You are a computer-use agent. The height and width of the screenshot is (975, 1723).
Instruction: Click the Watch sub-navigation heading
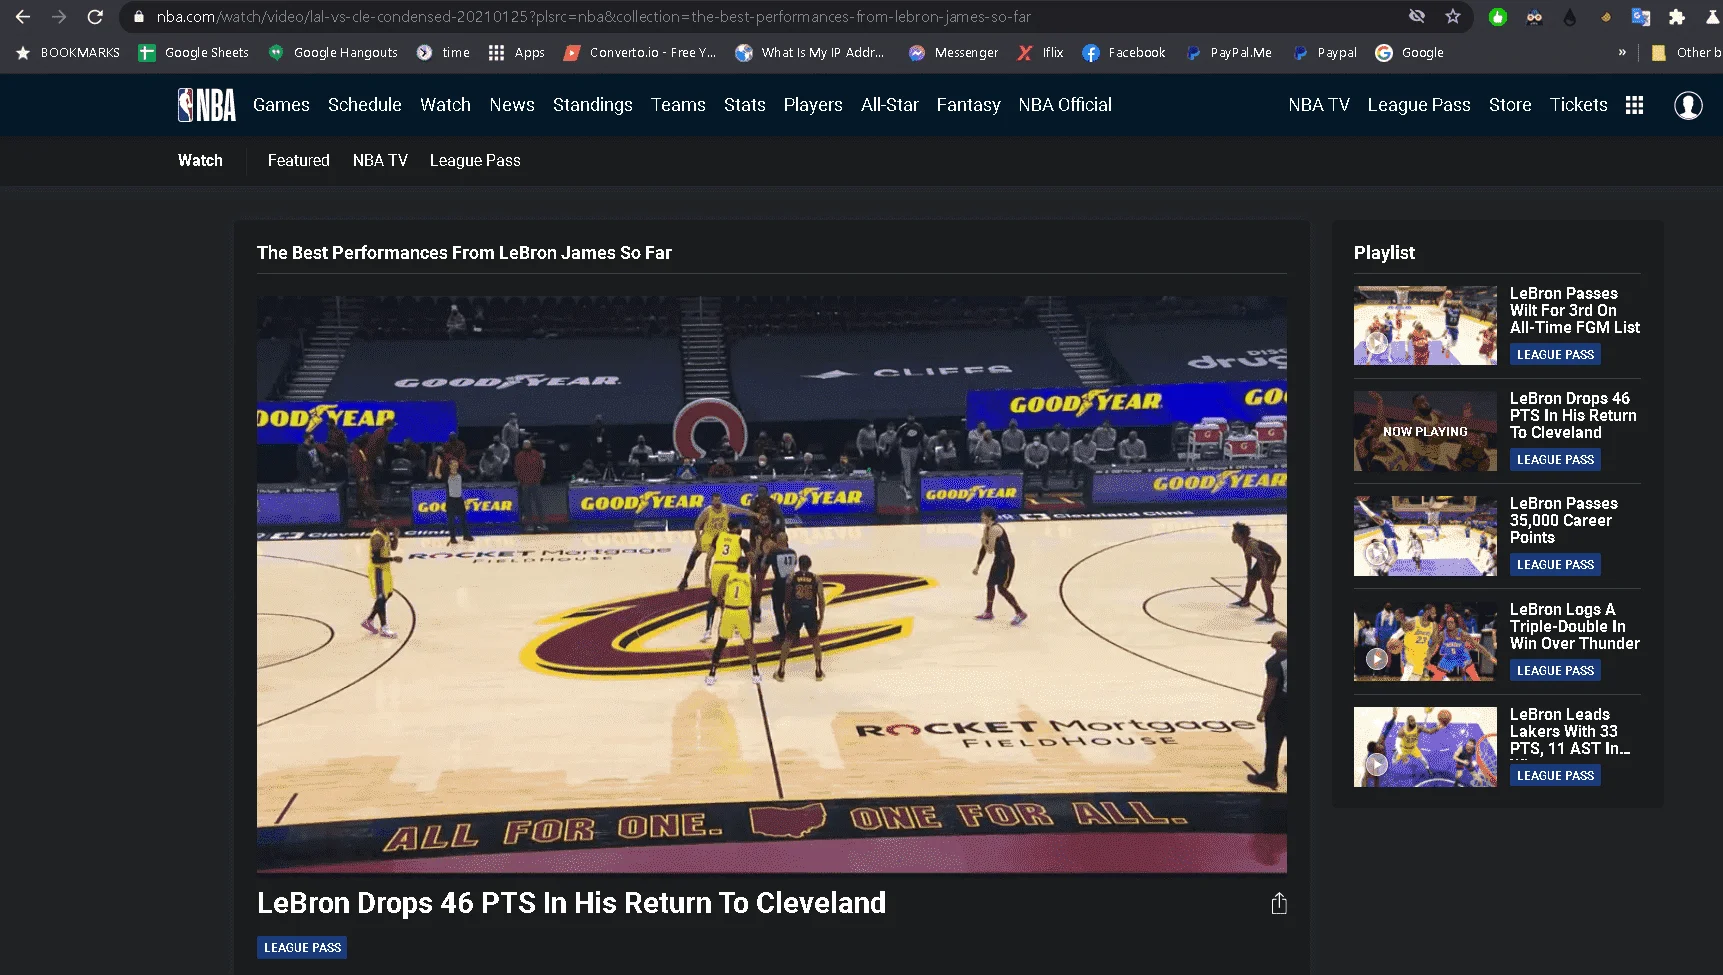(200, 161)
